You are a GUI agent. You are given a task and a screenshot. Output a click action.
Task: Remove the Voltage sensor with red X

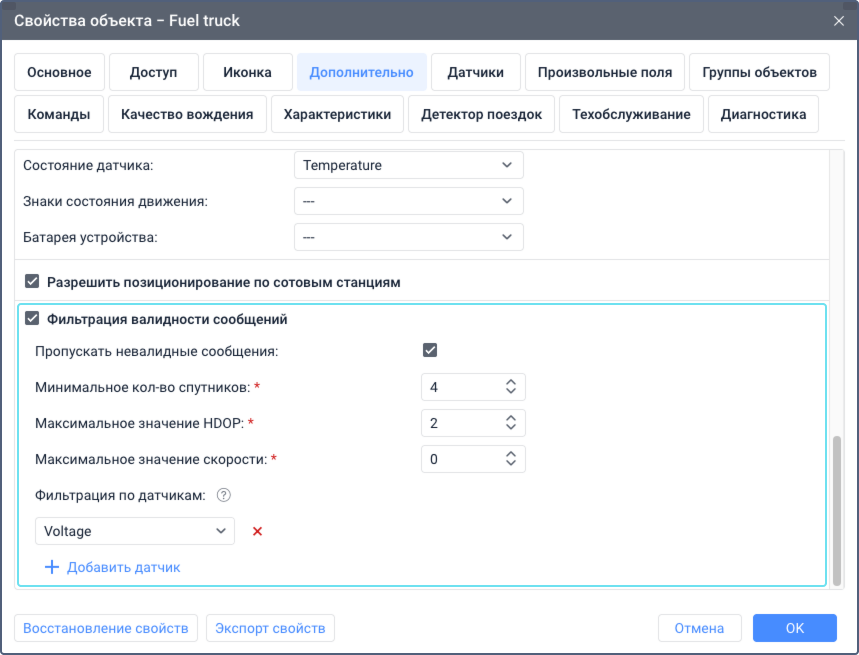pos(257,532)
